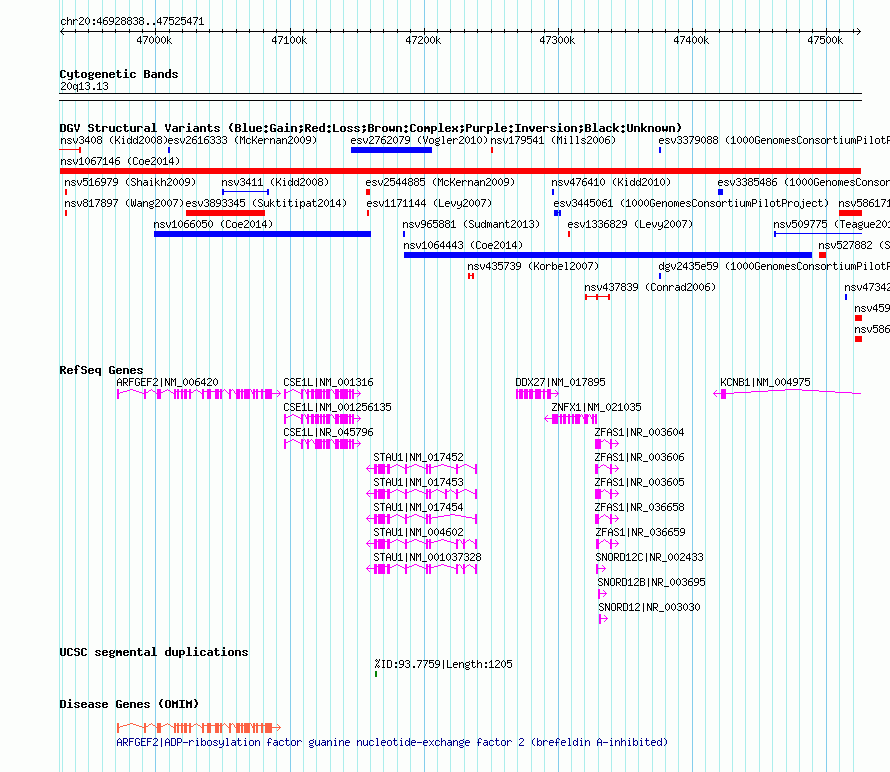Open the ARFGEF2 OMIM disease gene description
This screenshot has height=772, width=890.
pyautogui.click(x=392, y=742)
